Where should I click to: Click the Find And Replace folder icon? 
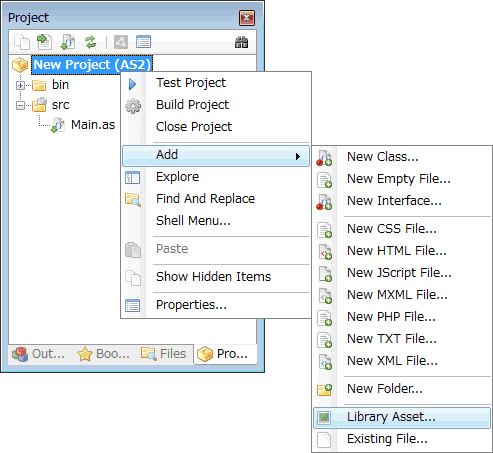(x=133, y=199)
